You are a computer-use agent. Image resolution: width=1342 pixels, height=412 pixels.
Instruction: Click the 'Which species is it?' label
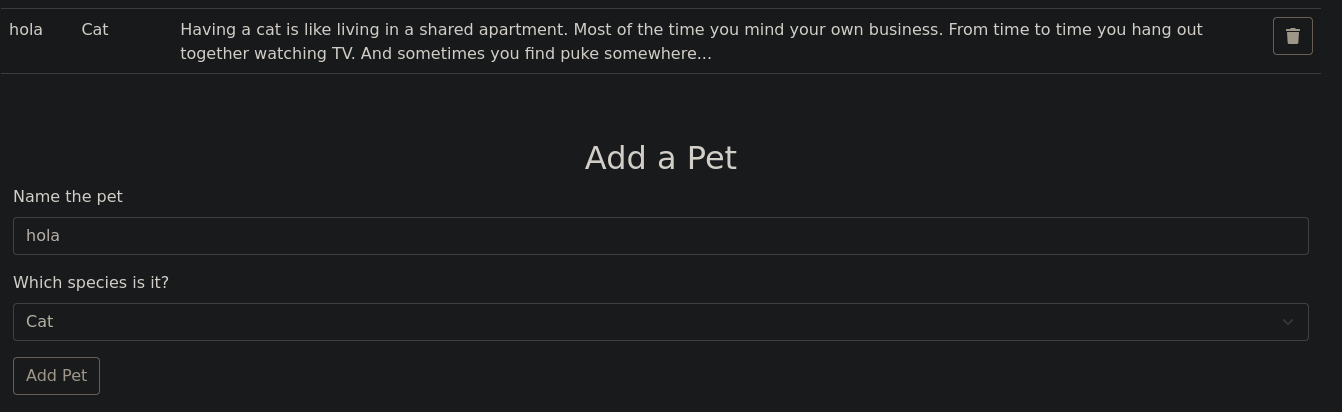click(x=91, y=283)
